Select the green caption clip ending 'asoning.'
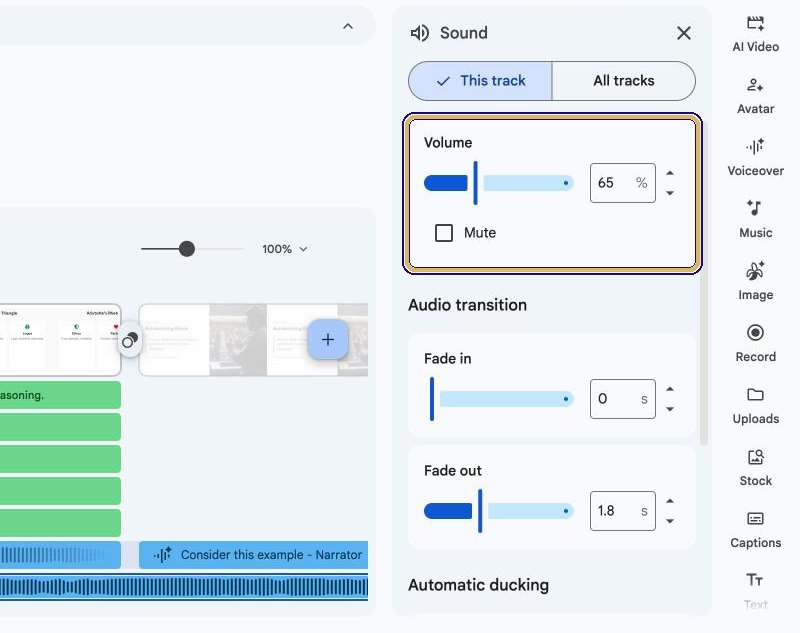800x633 pixels. (x=60, y=395)
